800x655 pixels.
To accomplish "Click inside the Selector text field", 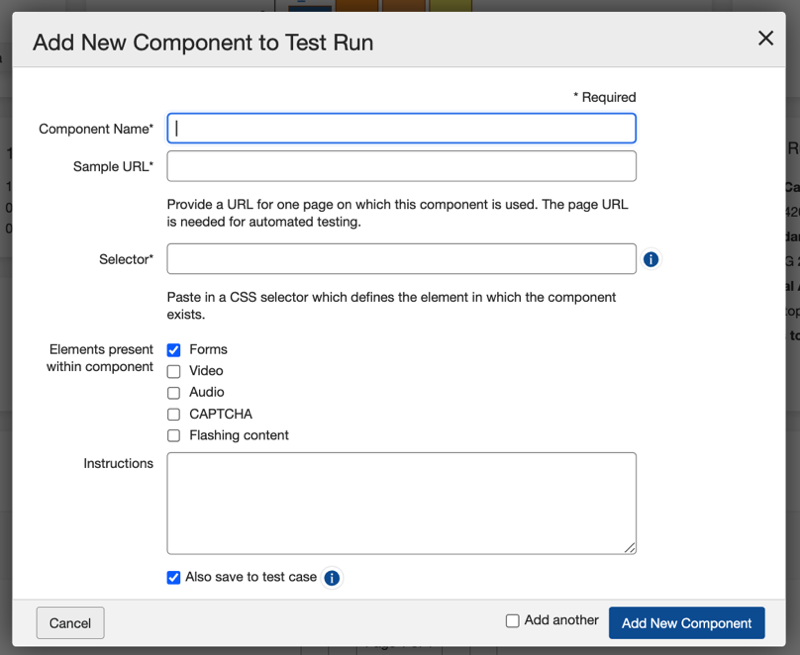I will (x=401, y=259).
